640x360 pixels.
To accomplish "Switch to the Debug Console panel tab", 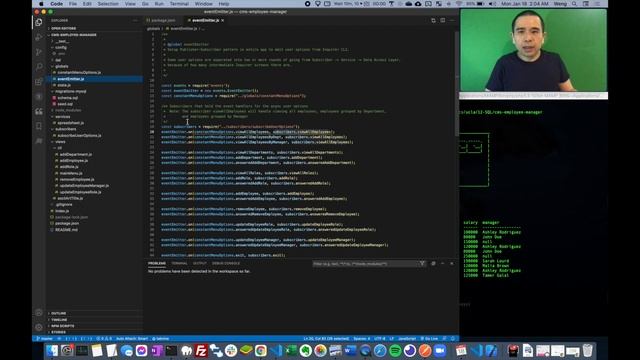I will tap(226, 263).
